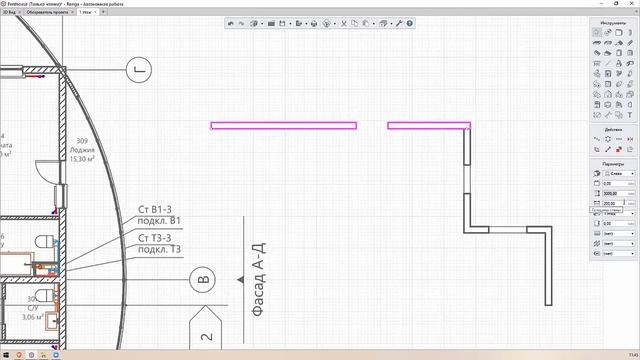Click the red-highlighted action icon in Действия
The width and height of the screenshot is (640, 360).
(619, 149)
